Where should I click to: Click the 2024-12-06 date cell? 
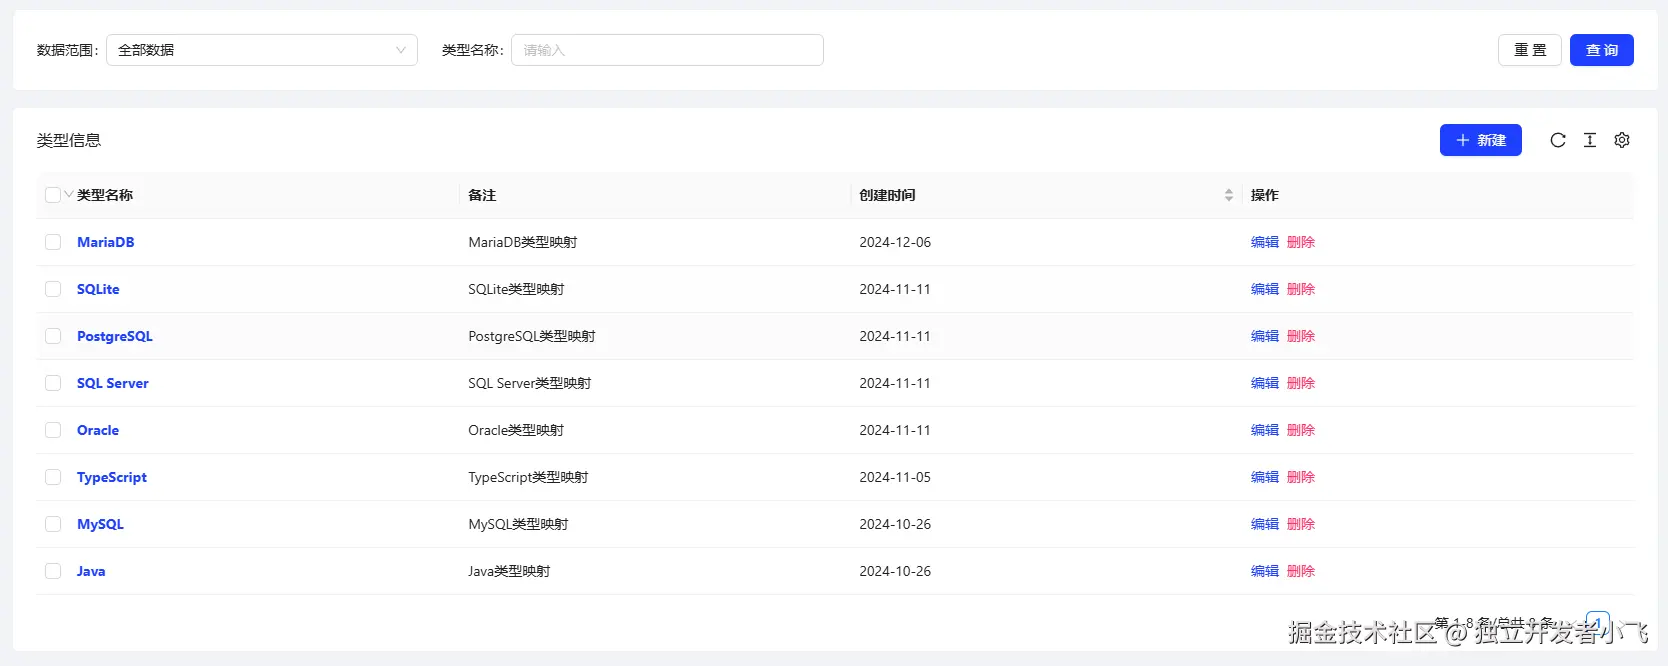tap(895, 242)
